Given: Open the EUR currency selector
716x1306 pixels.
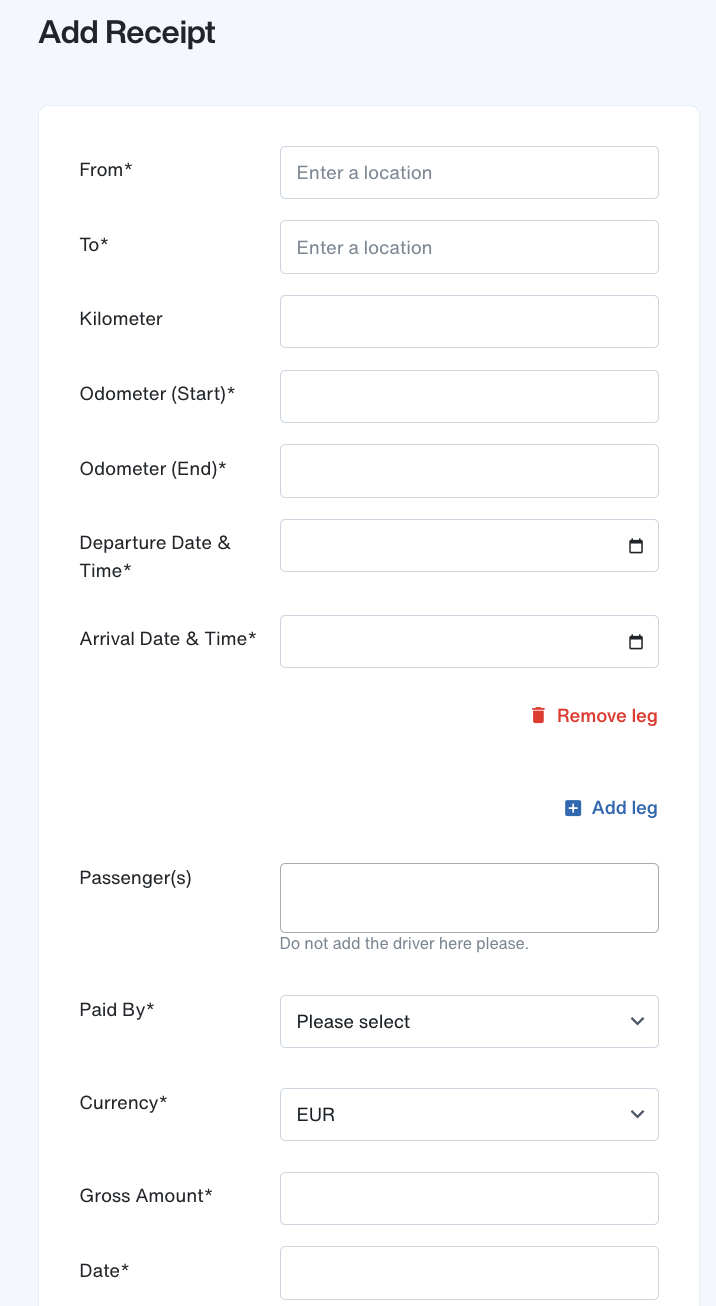Looking at the screenshot, I should tap(469, 1114).
